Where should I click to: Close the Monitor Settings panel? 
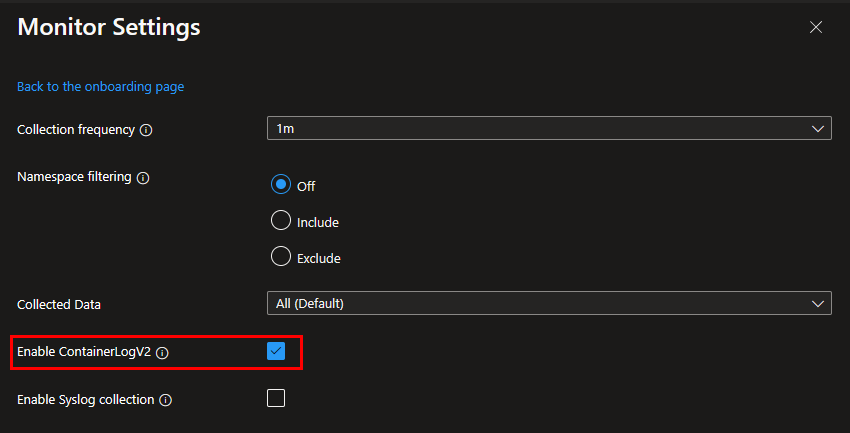[x=816, y=28]
